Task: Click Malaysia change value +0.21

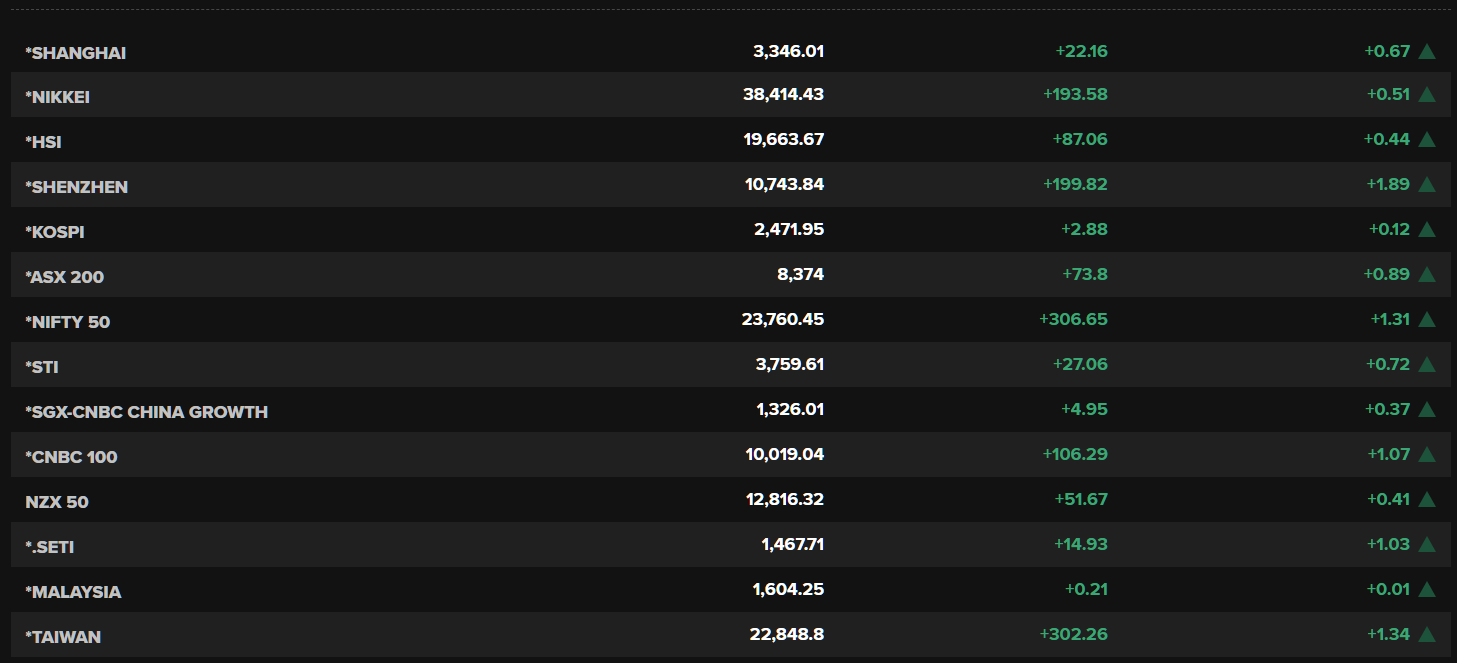Action: coord(1087,589)
